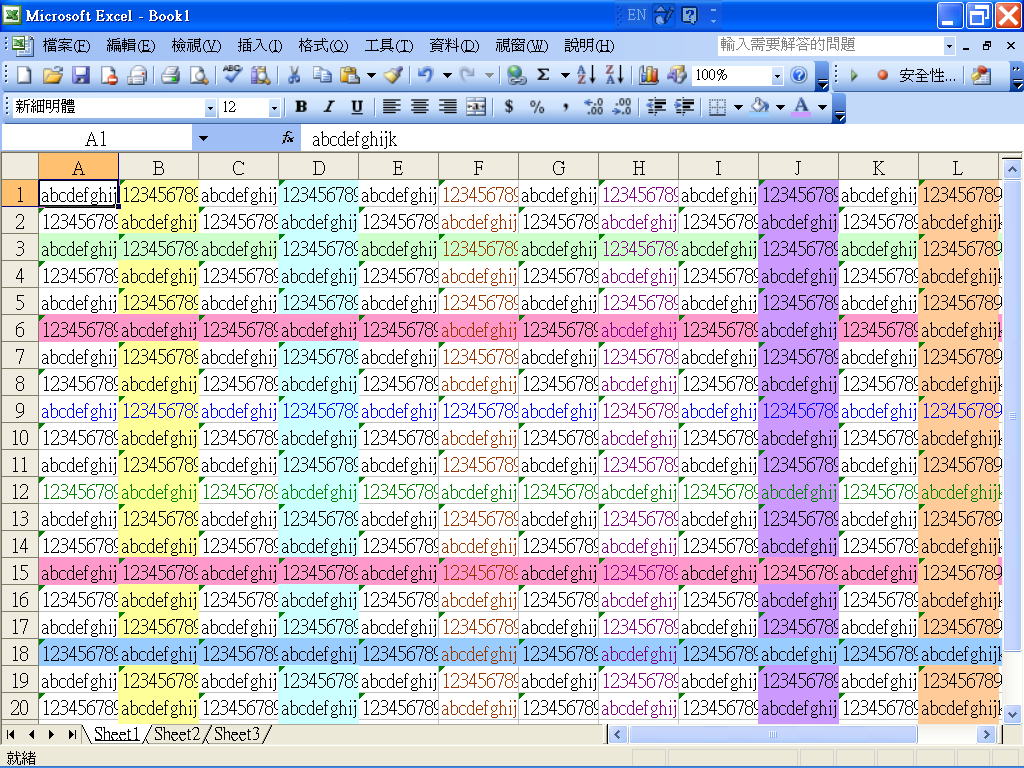Open the Chart Wizard
The width and height of the screenshot is (1024, 768).
648,76
